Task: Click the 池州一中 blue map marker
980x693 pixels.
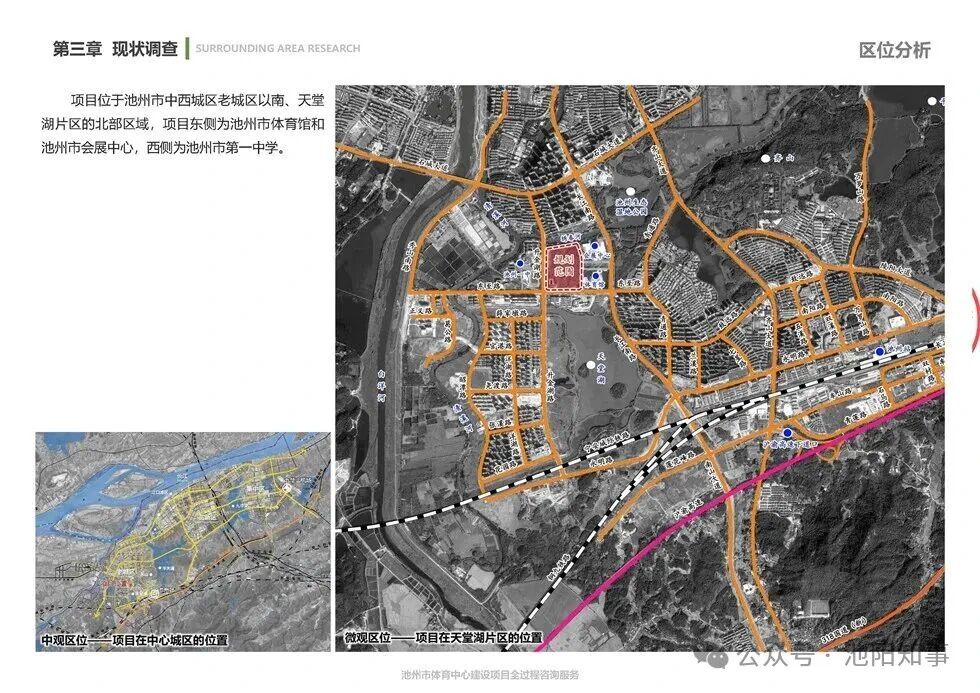Action: click(521, 264)
